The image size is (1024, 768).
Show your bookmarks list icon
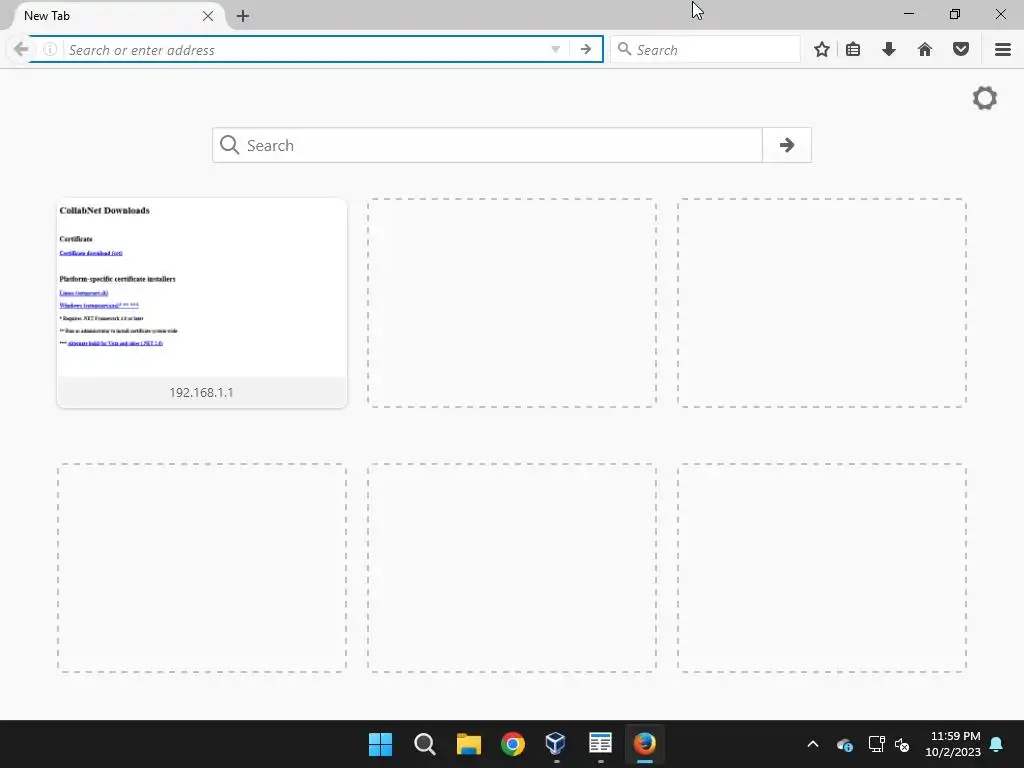click(x=853, y=50)
